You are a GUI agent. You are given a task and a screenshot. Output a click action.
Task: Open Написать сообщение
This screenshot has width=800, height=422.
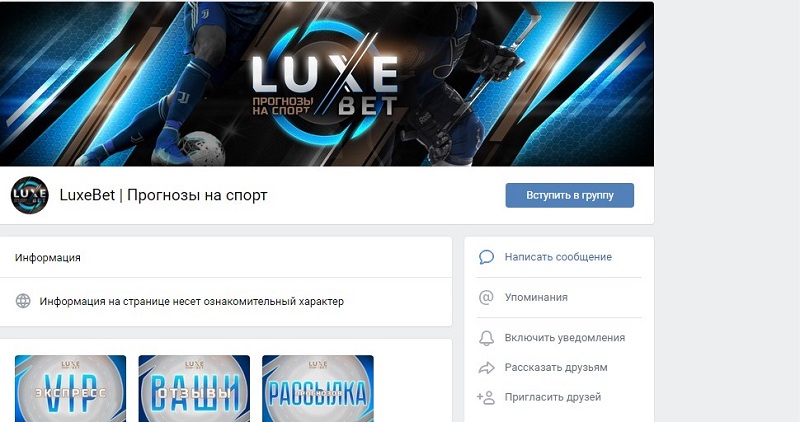pyautogui.click(x=558, y=257)
